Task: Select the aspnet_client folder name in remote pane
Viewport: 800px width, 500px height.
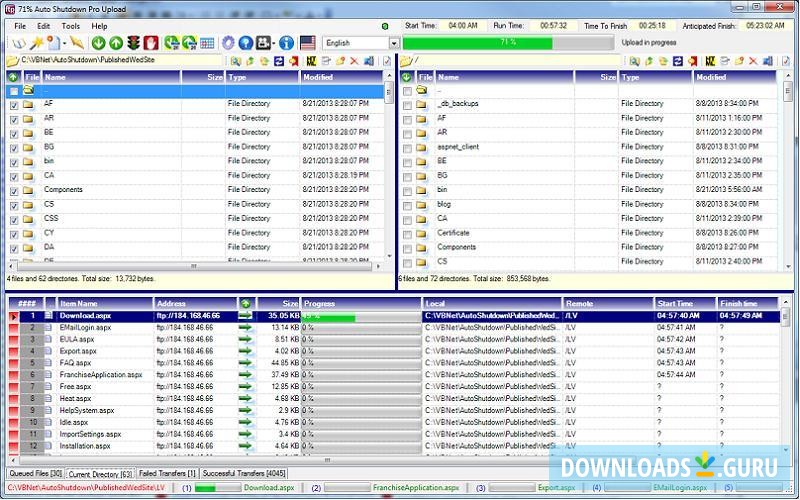Action: pyautogui.click(x=458, y=147)
